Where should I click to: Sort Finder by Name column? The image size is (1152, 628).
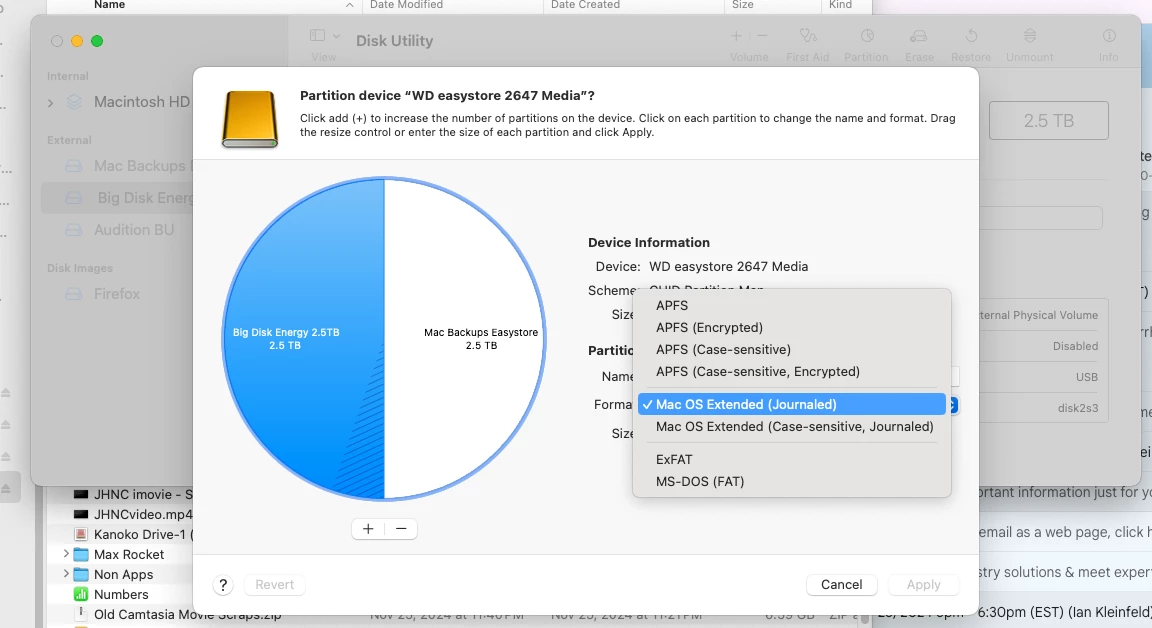pos(110,5)
